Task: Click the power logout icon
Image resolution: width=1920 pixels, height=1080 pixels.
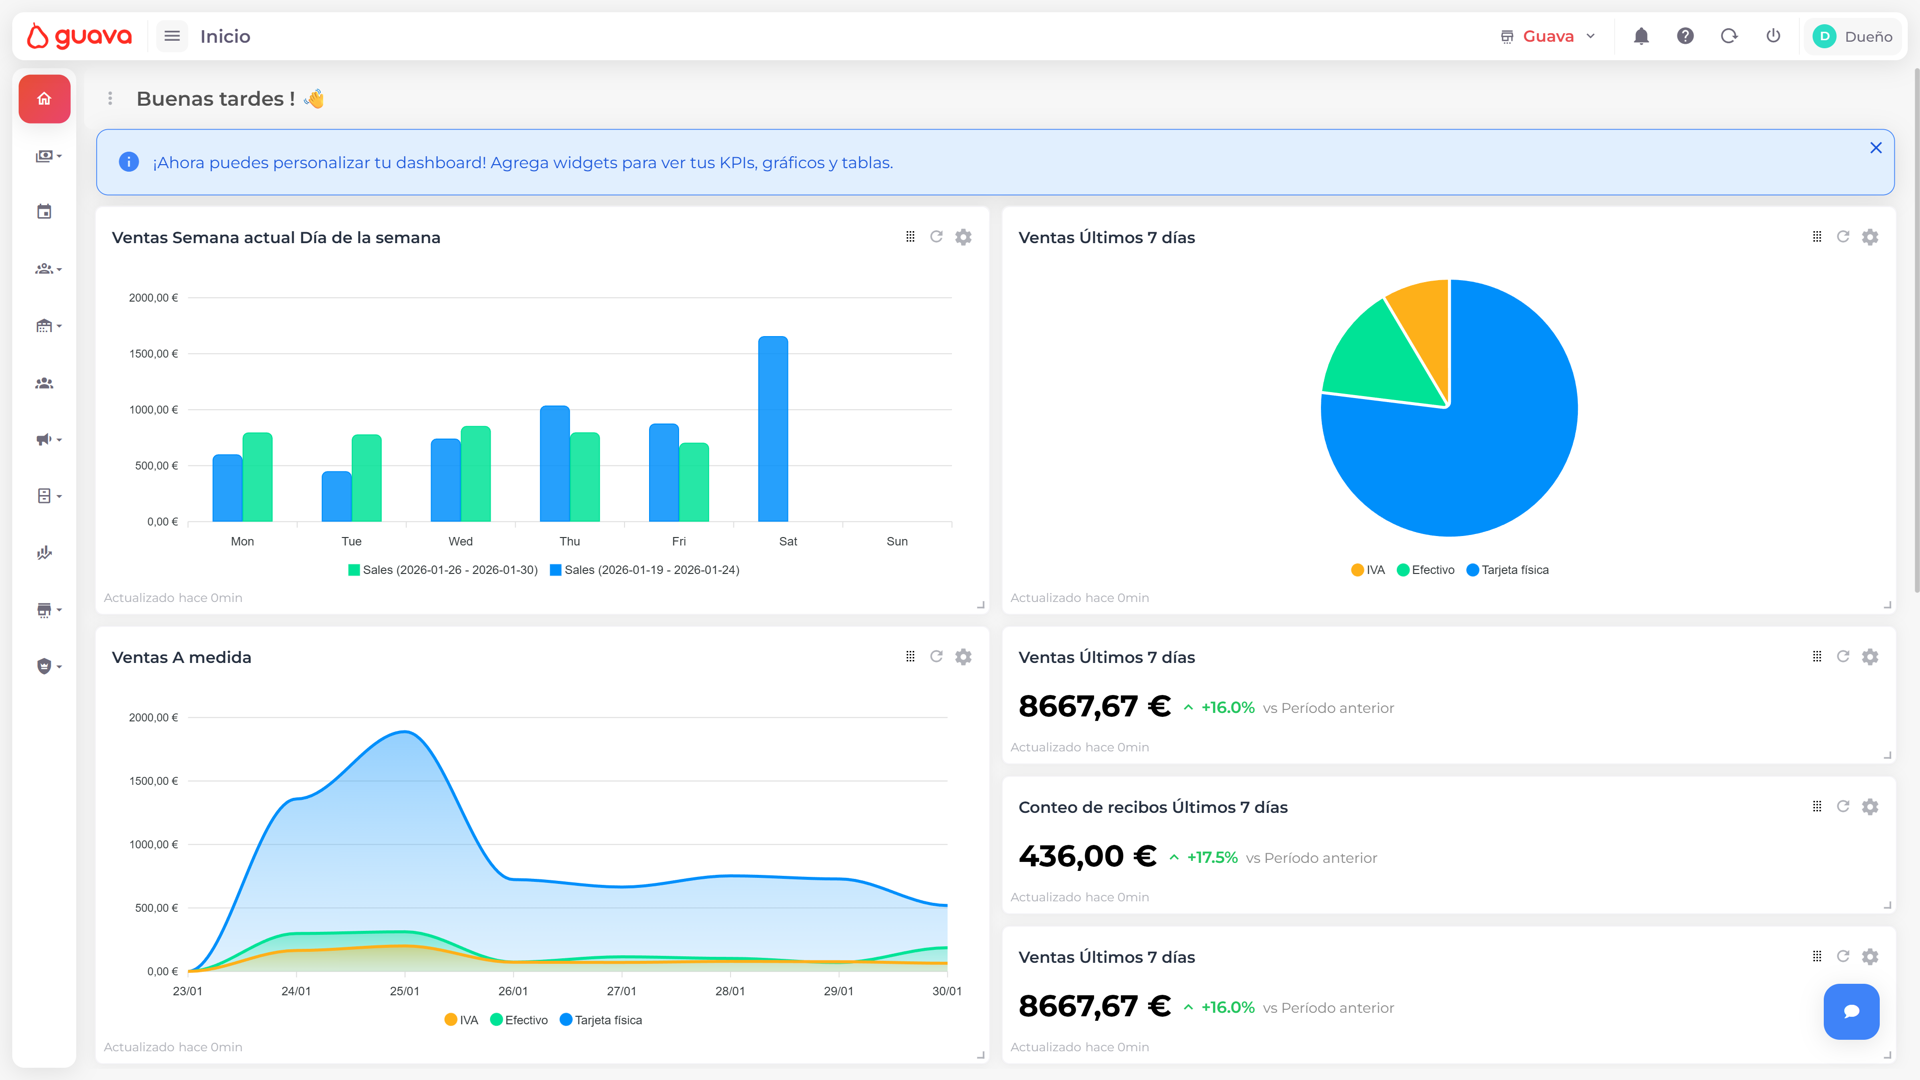Action: [1773, 37]
